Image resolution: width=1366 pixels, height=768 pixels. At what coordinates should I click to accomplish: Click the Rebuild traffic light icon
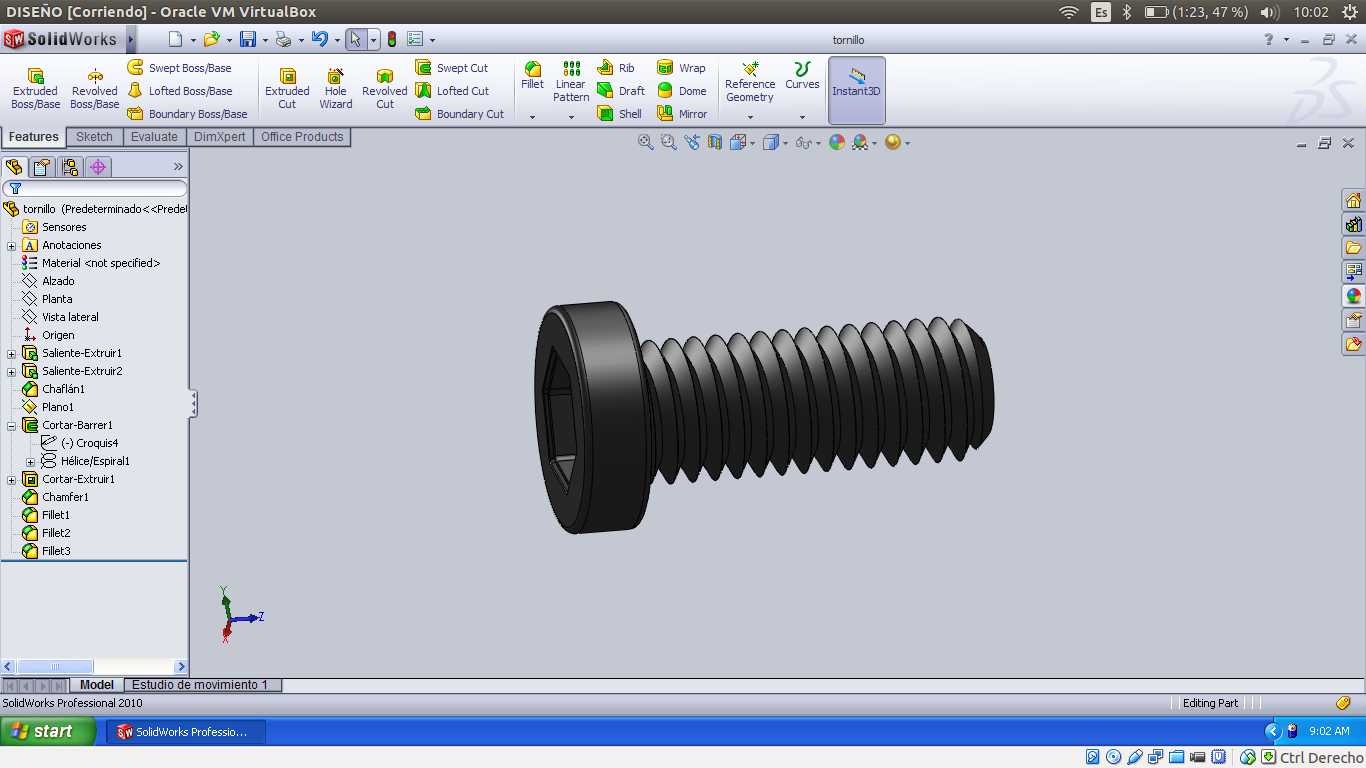pyautogui.click(x=392, y=40)
